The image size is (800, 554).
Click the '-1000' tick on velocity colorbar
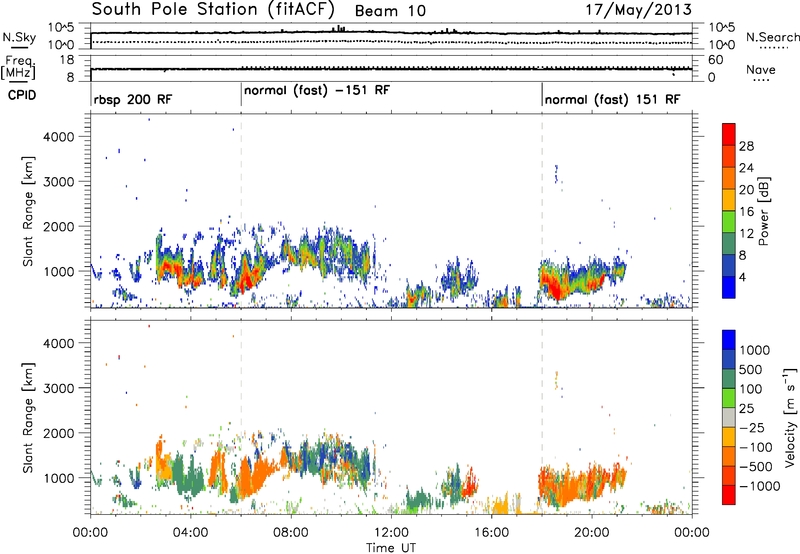click(x=760, y=486)
